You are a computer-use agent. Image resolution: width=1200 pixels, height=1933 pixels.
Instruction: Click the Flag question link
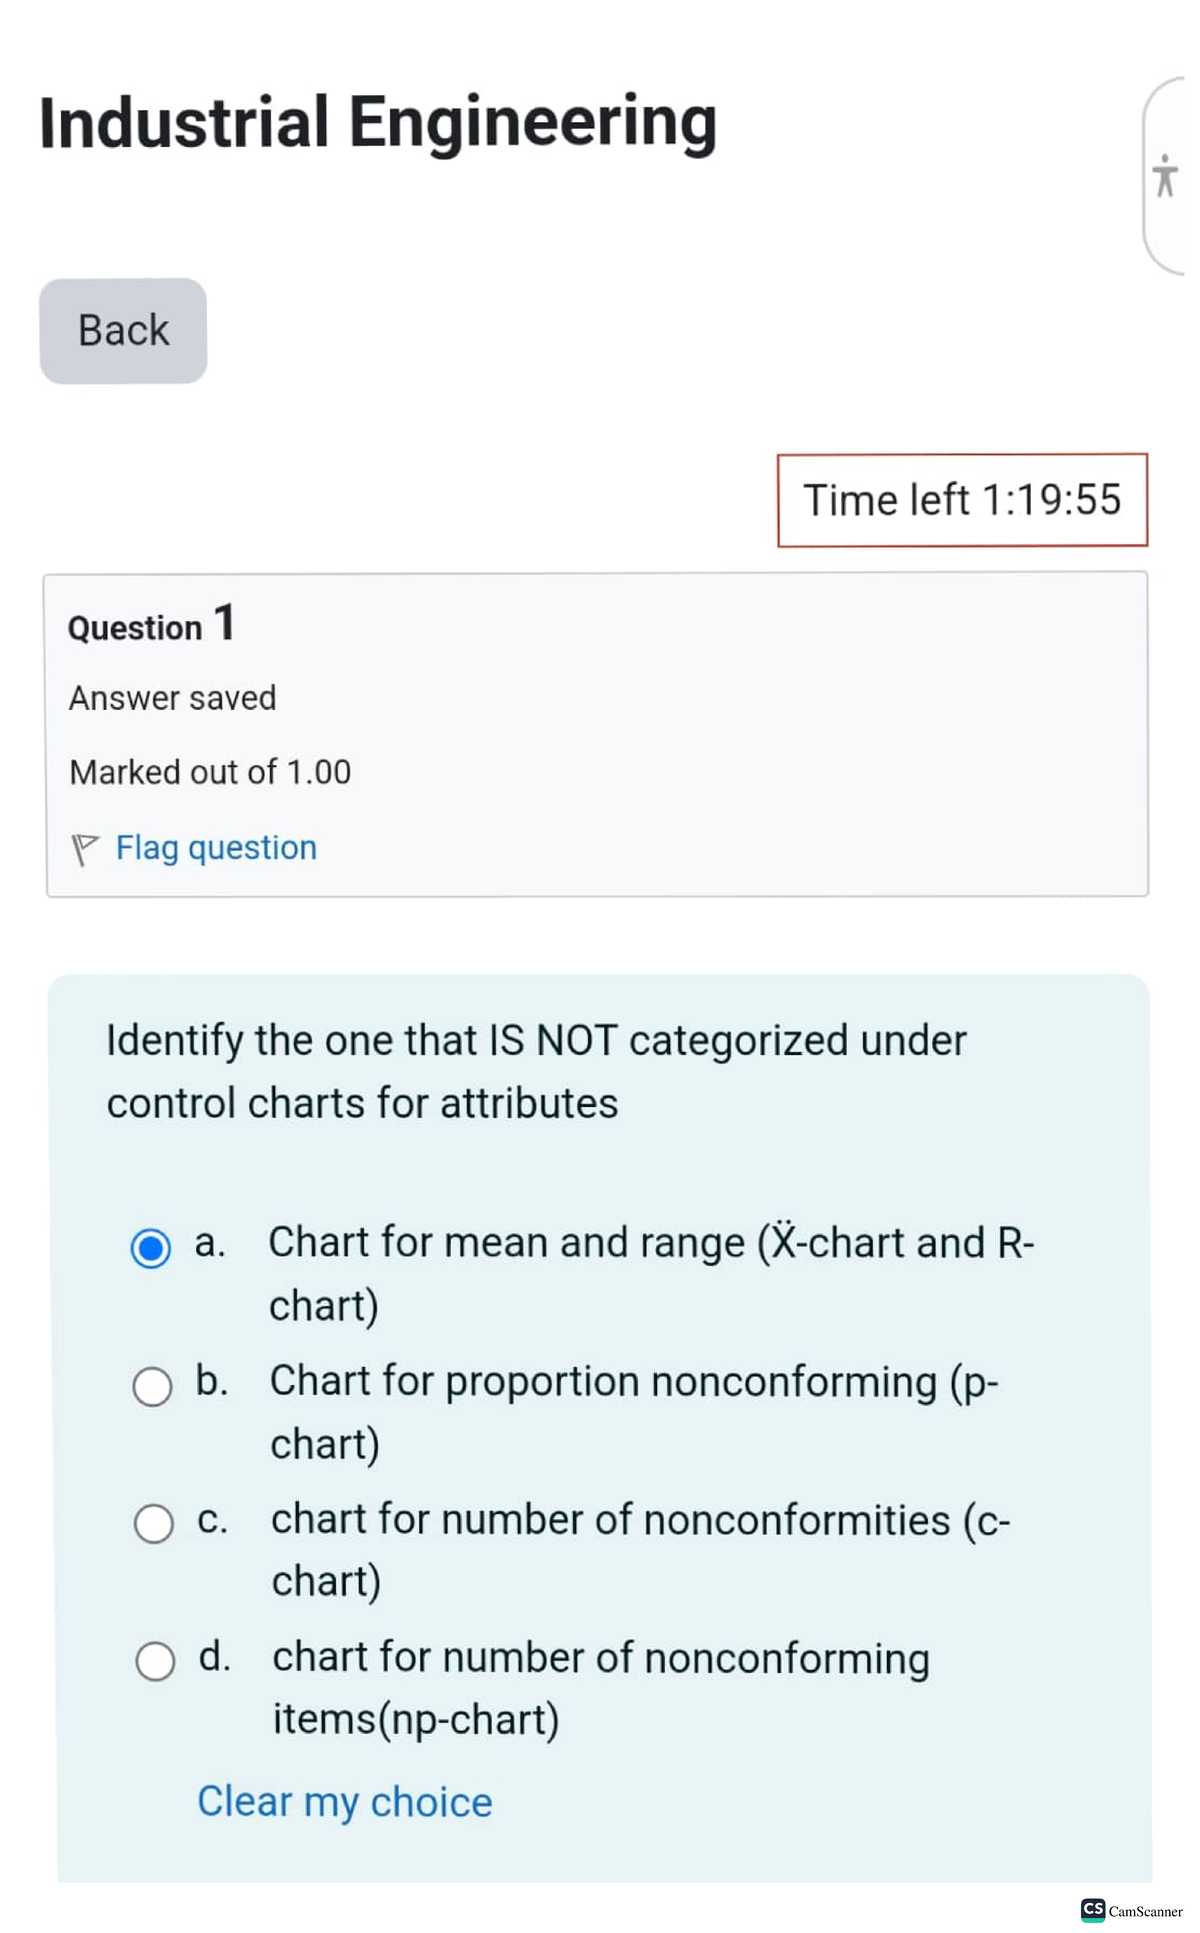(216, 848)
